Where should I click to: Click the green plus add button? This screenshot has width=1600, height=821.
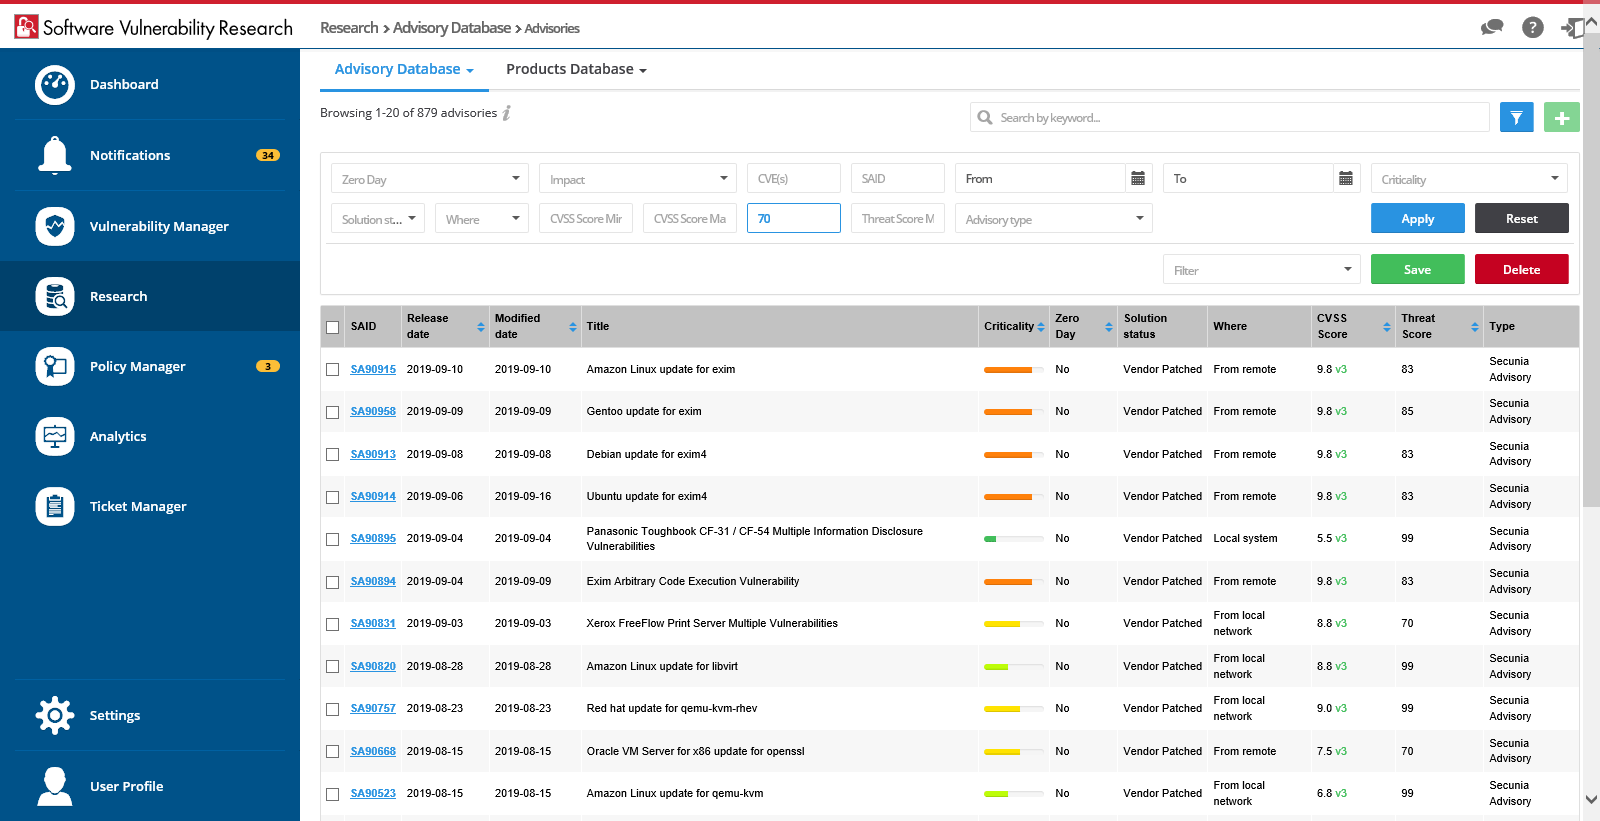click(1561, 118)
